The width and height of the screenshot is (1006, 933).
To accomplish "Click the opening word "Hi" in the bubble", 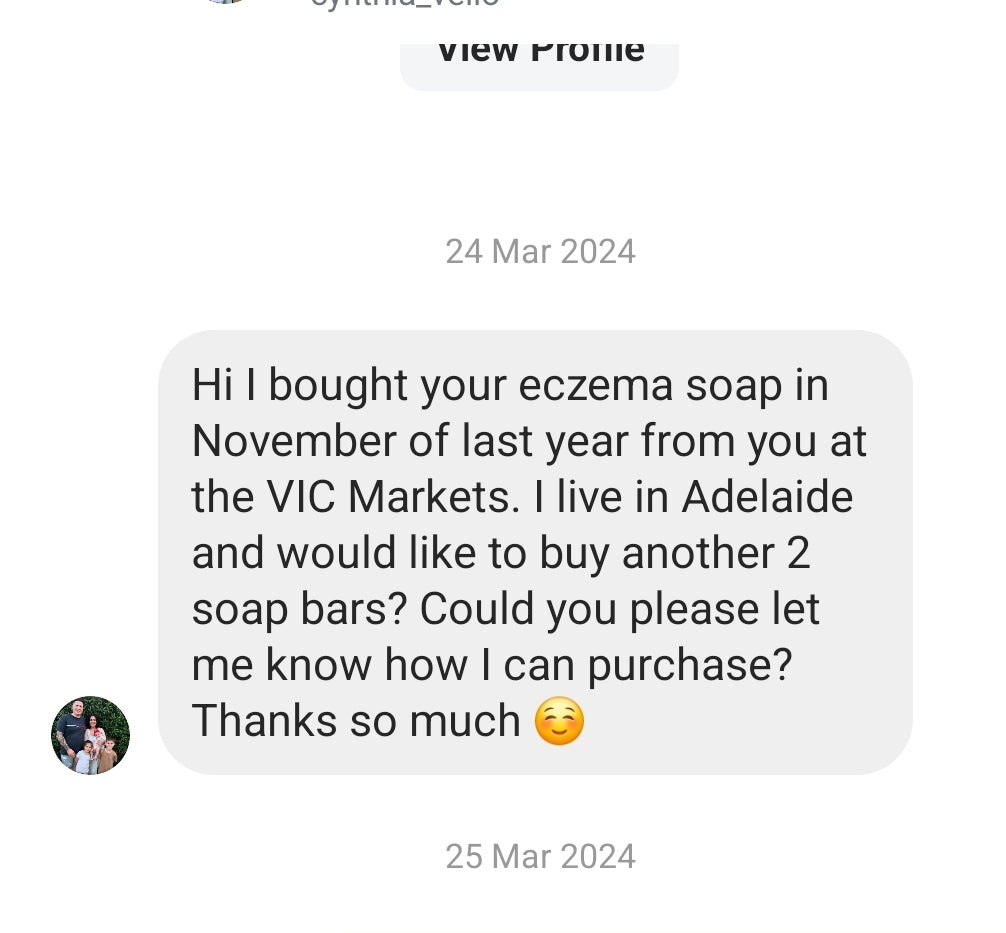I will (x=212, y=386).
